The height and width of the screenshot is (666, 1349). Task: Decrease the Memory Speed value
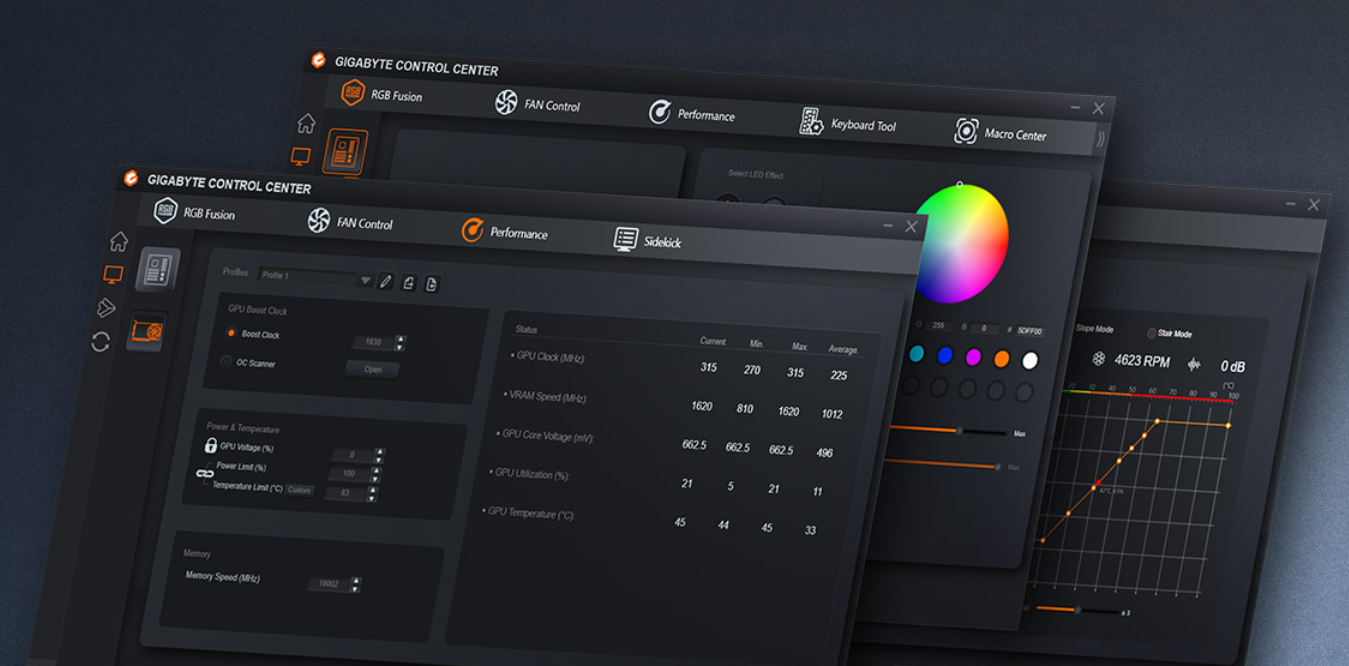click(x=355, y=589)
